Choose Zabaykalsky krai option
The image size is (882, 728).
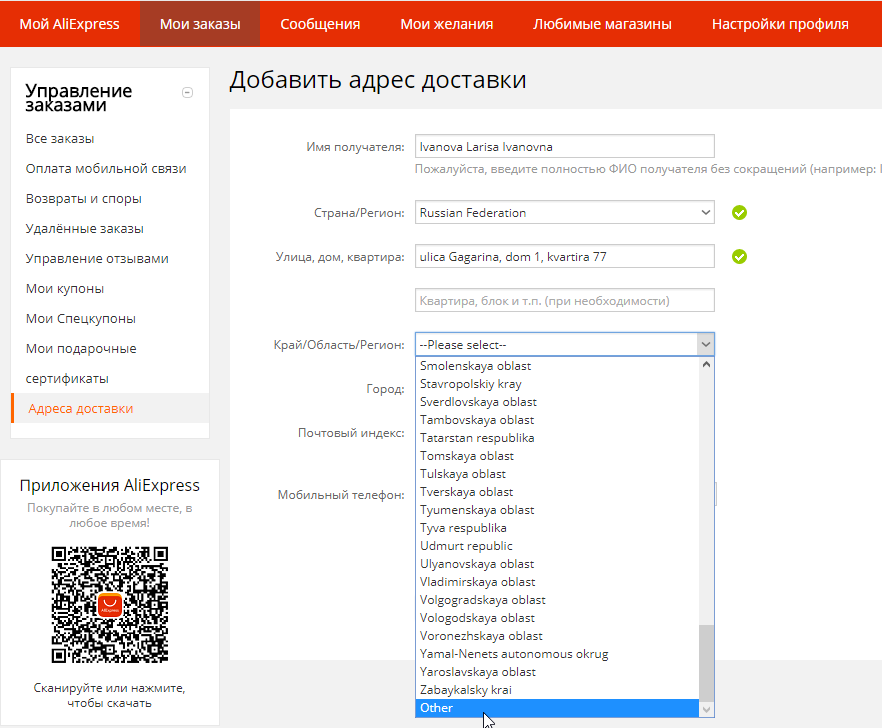tap(557, 690)
